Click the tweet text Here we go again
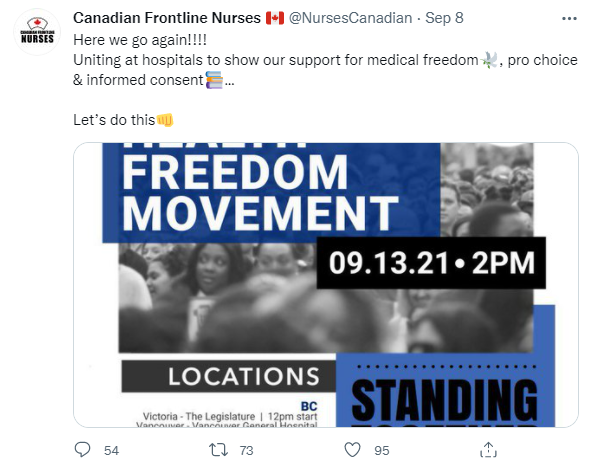The image size is (592, 468). click(140, 40)
